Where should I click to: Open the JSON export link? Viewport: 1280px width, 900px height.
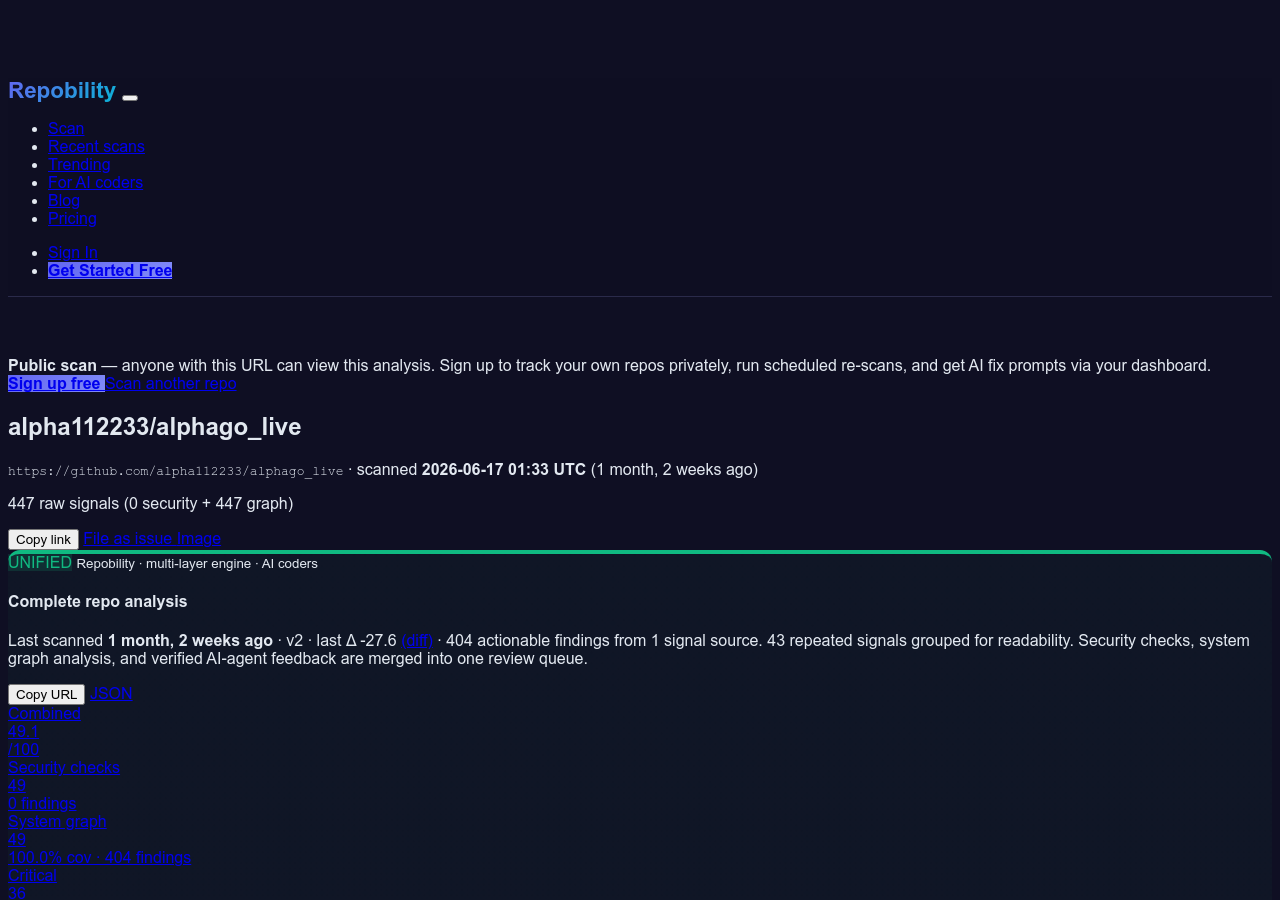point(111,693)
